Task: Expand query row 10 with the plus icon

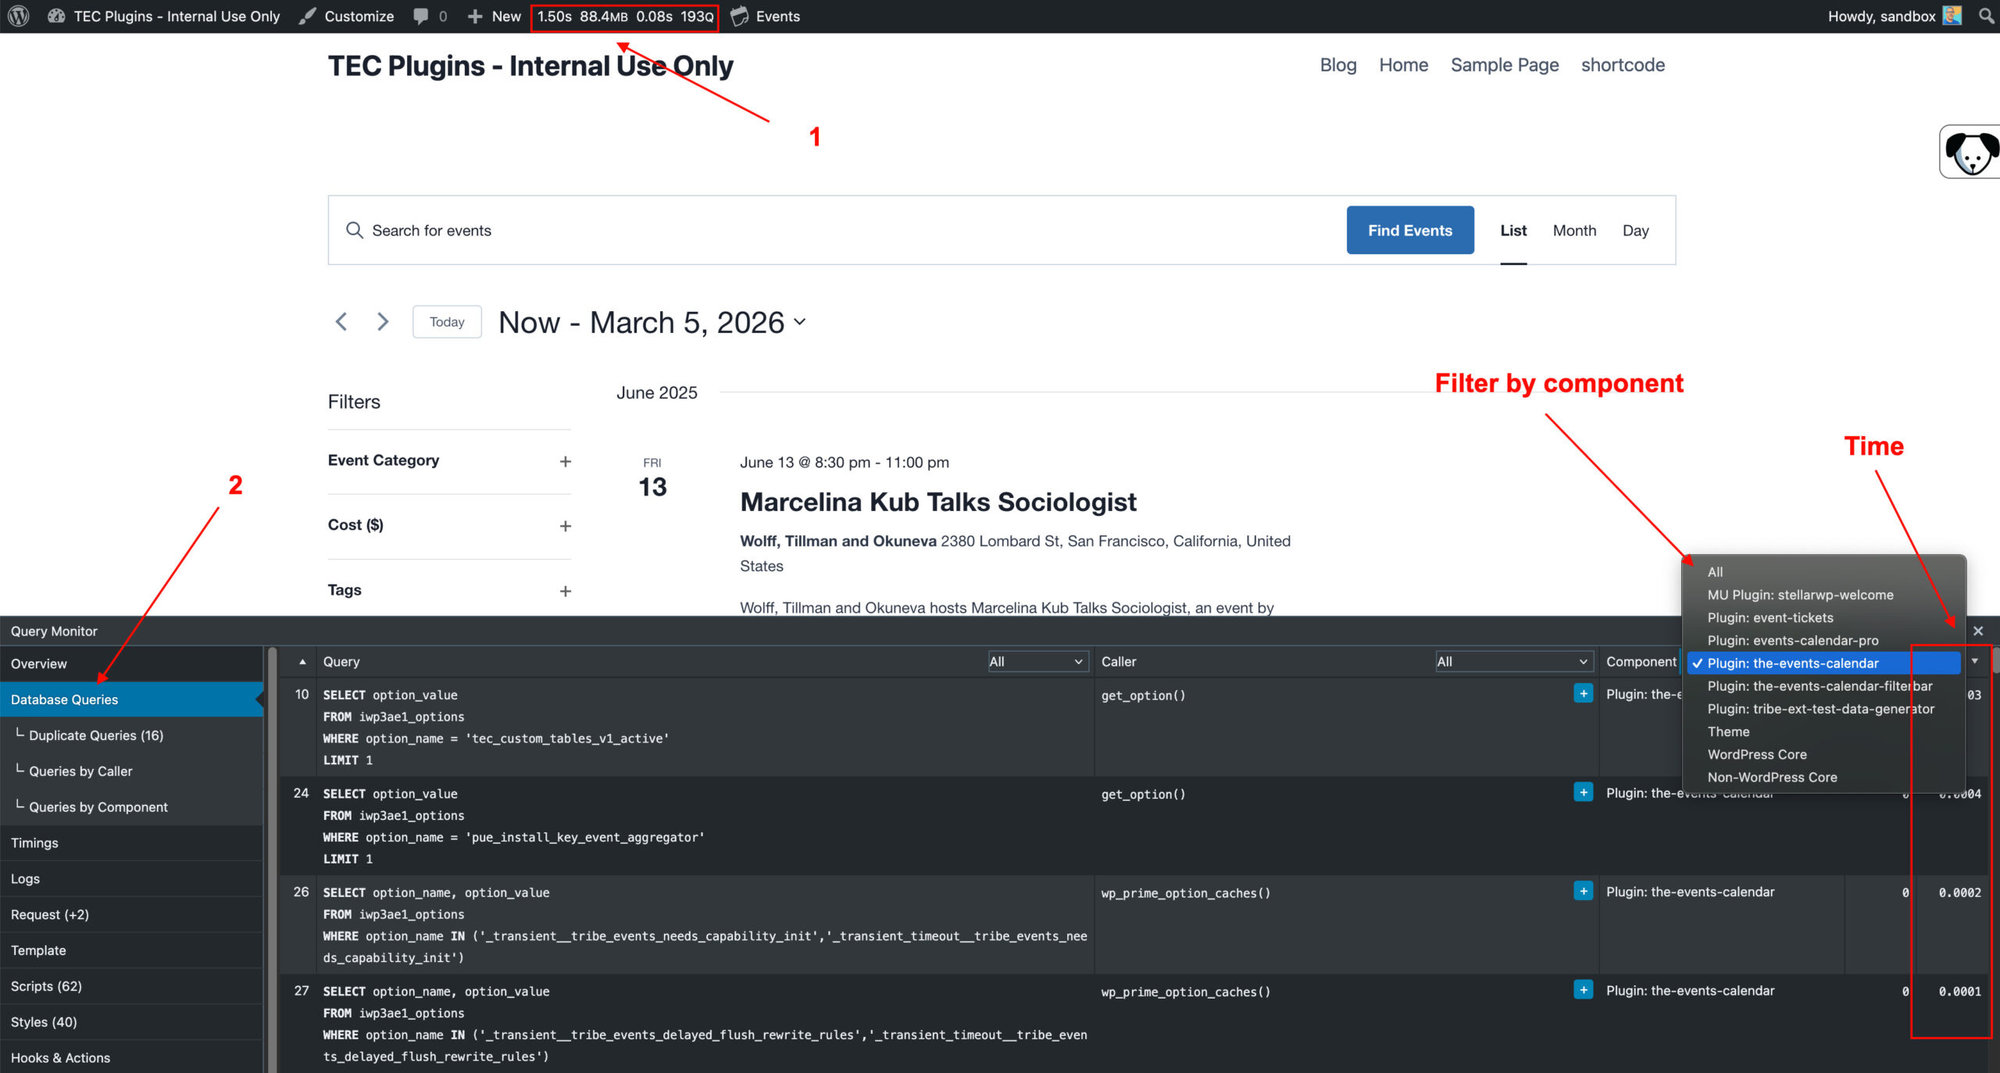Action: [x=1583, y=693]
